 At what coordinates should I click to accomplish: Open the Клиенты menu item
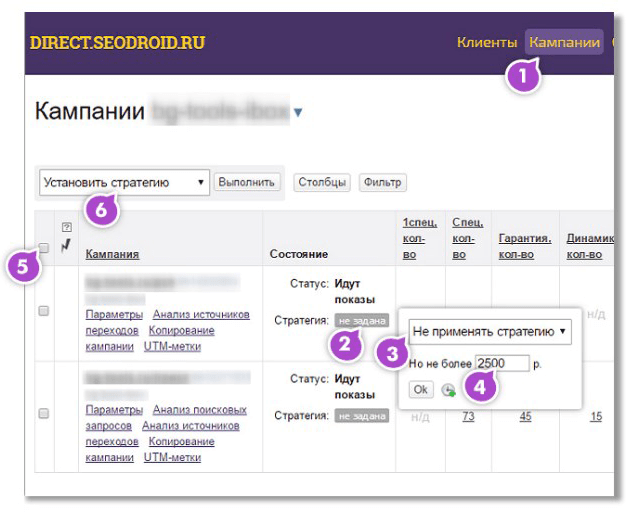click(x=487, y=42)
